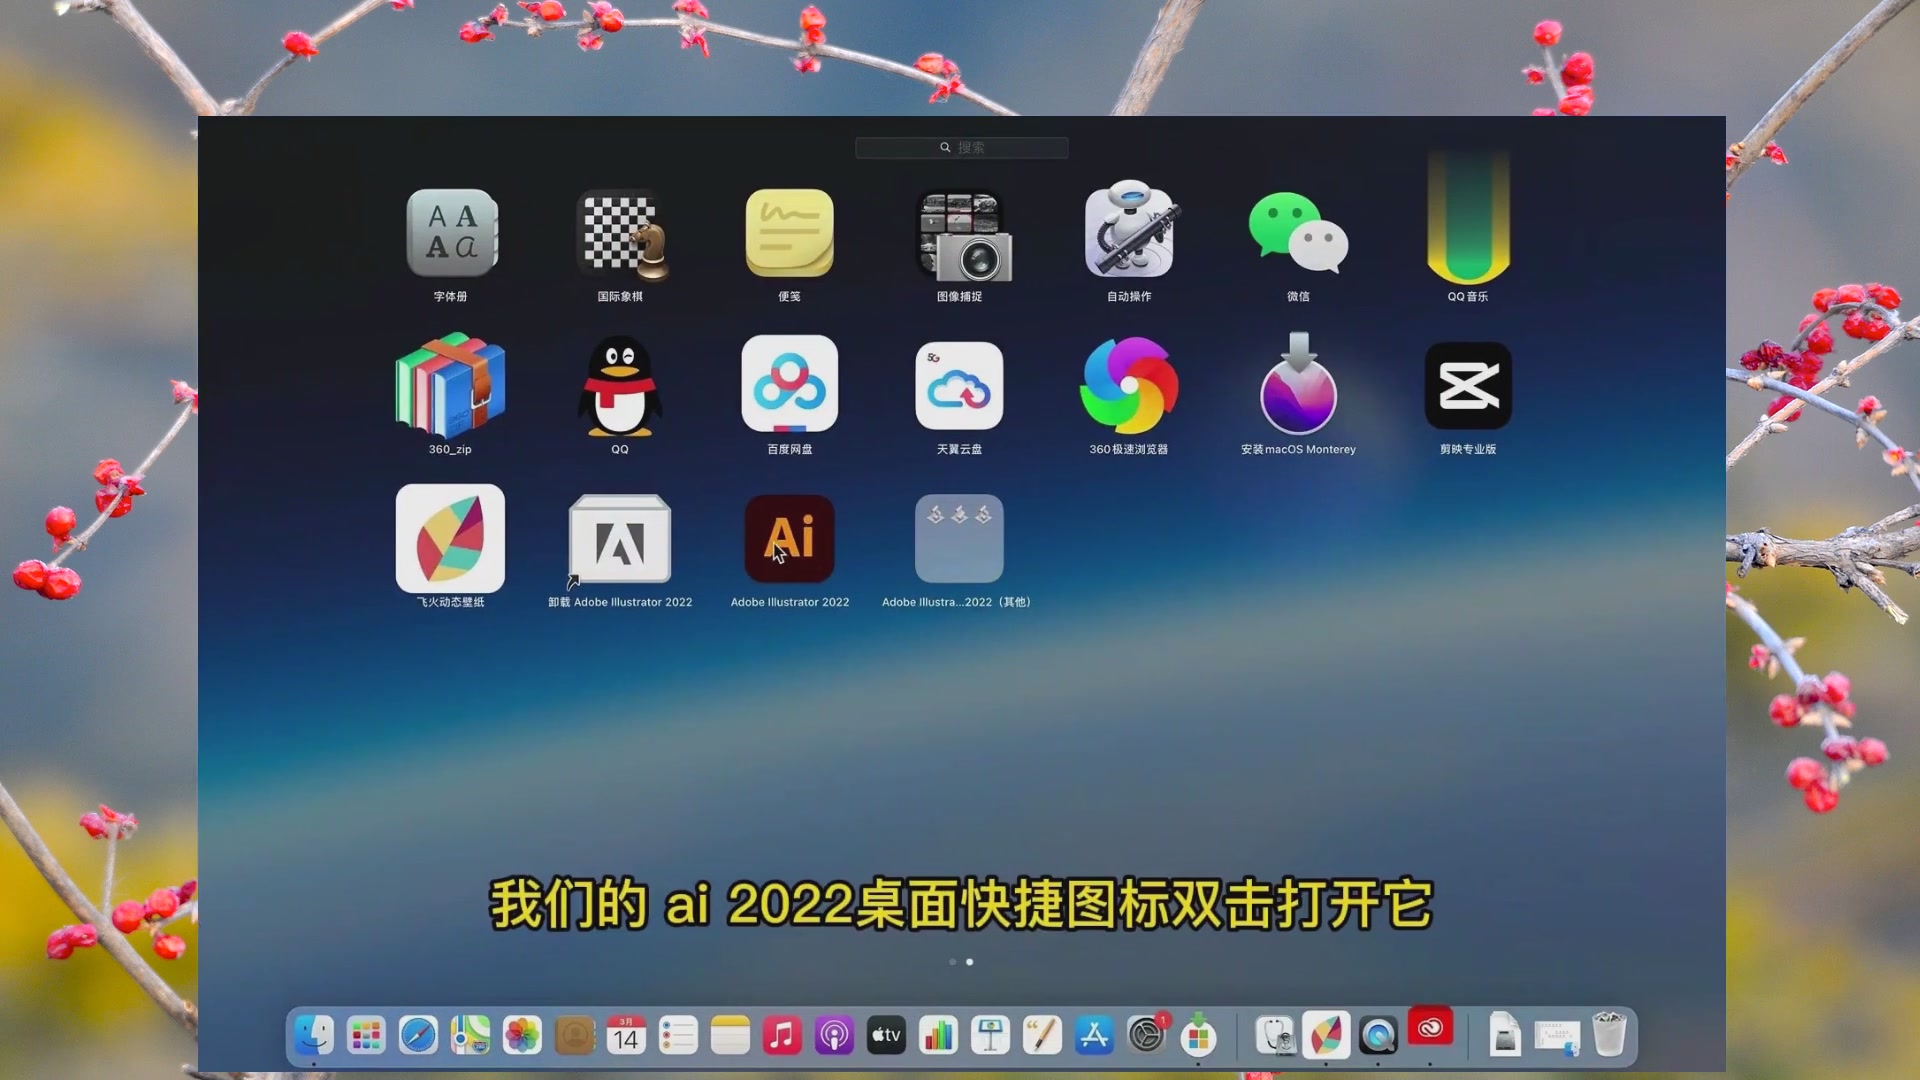Open Podcasts from the Dock
This screenshot has height=1080, width=1920.
tap(834, 1036)
